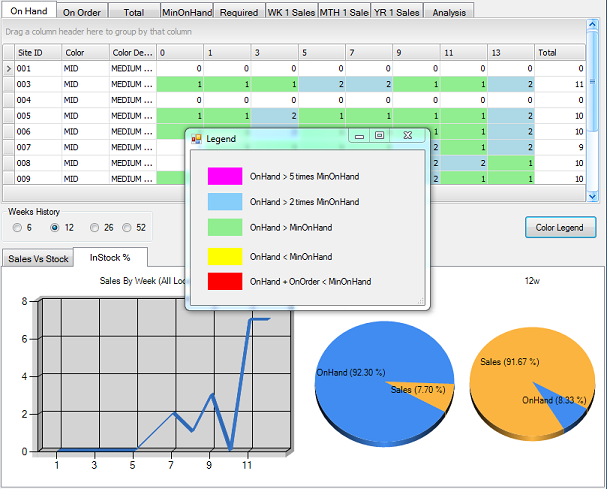Click the Legend window title bar text
The image size is (607, 489).
(x=221, y=139)
